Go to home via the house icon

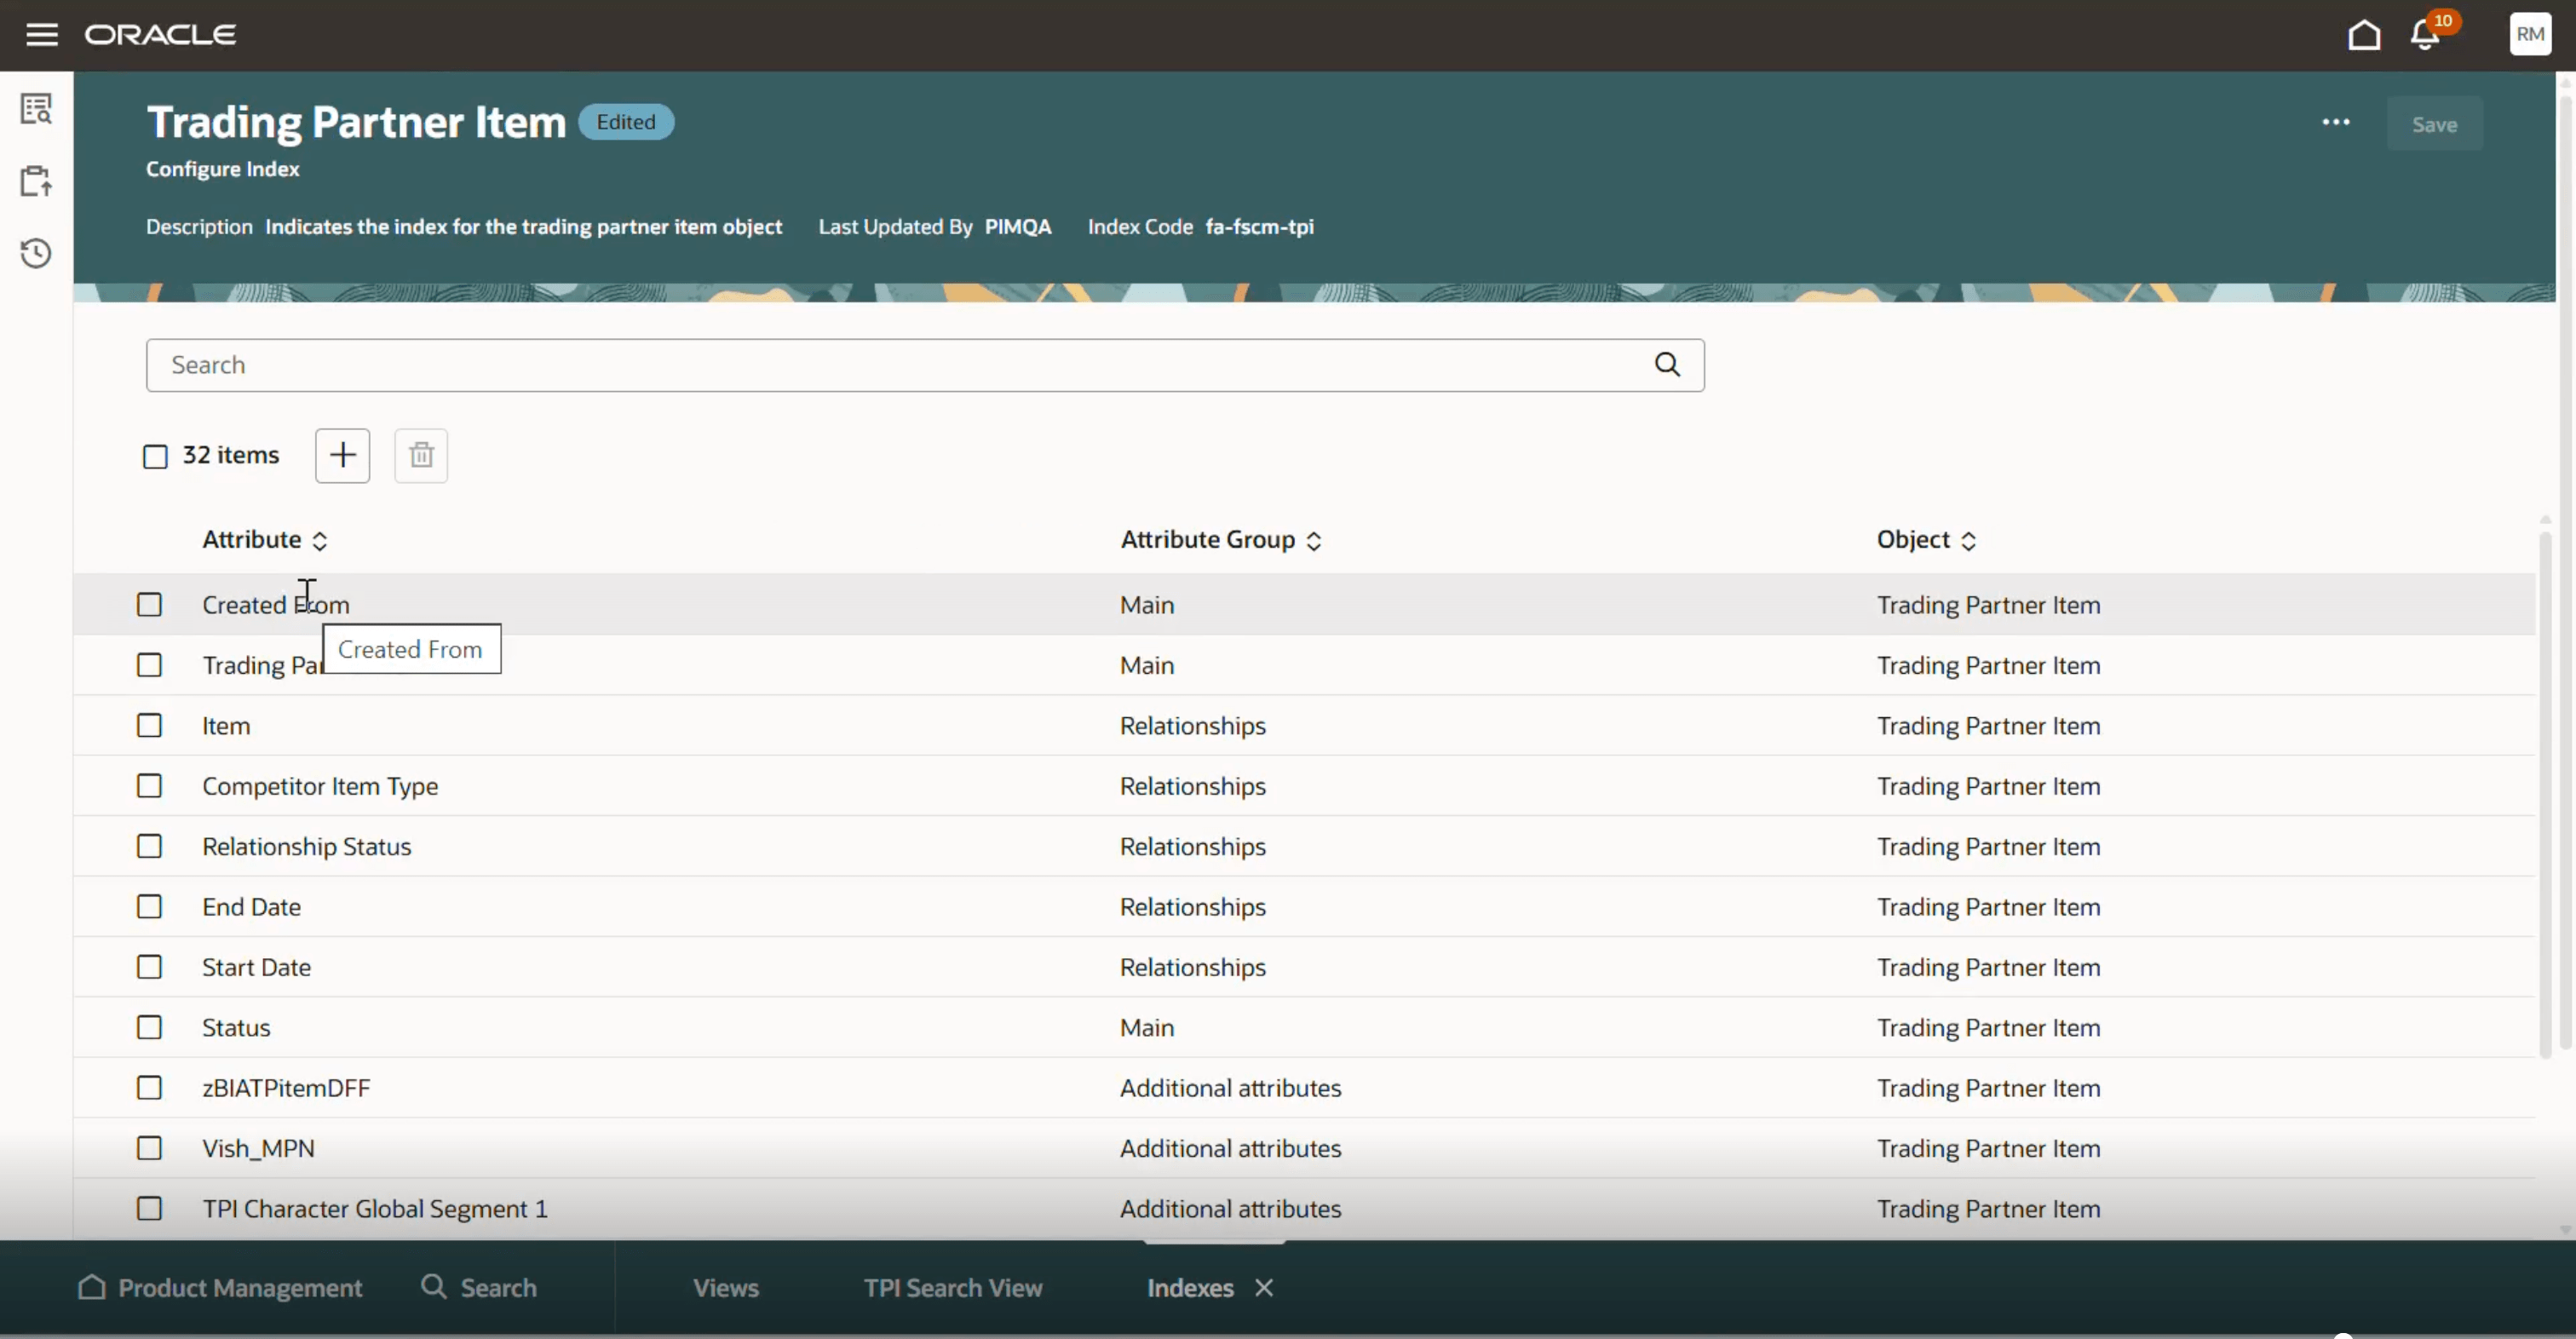pos(2364,34)
